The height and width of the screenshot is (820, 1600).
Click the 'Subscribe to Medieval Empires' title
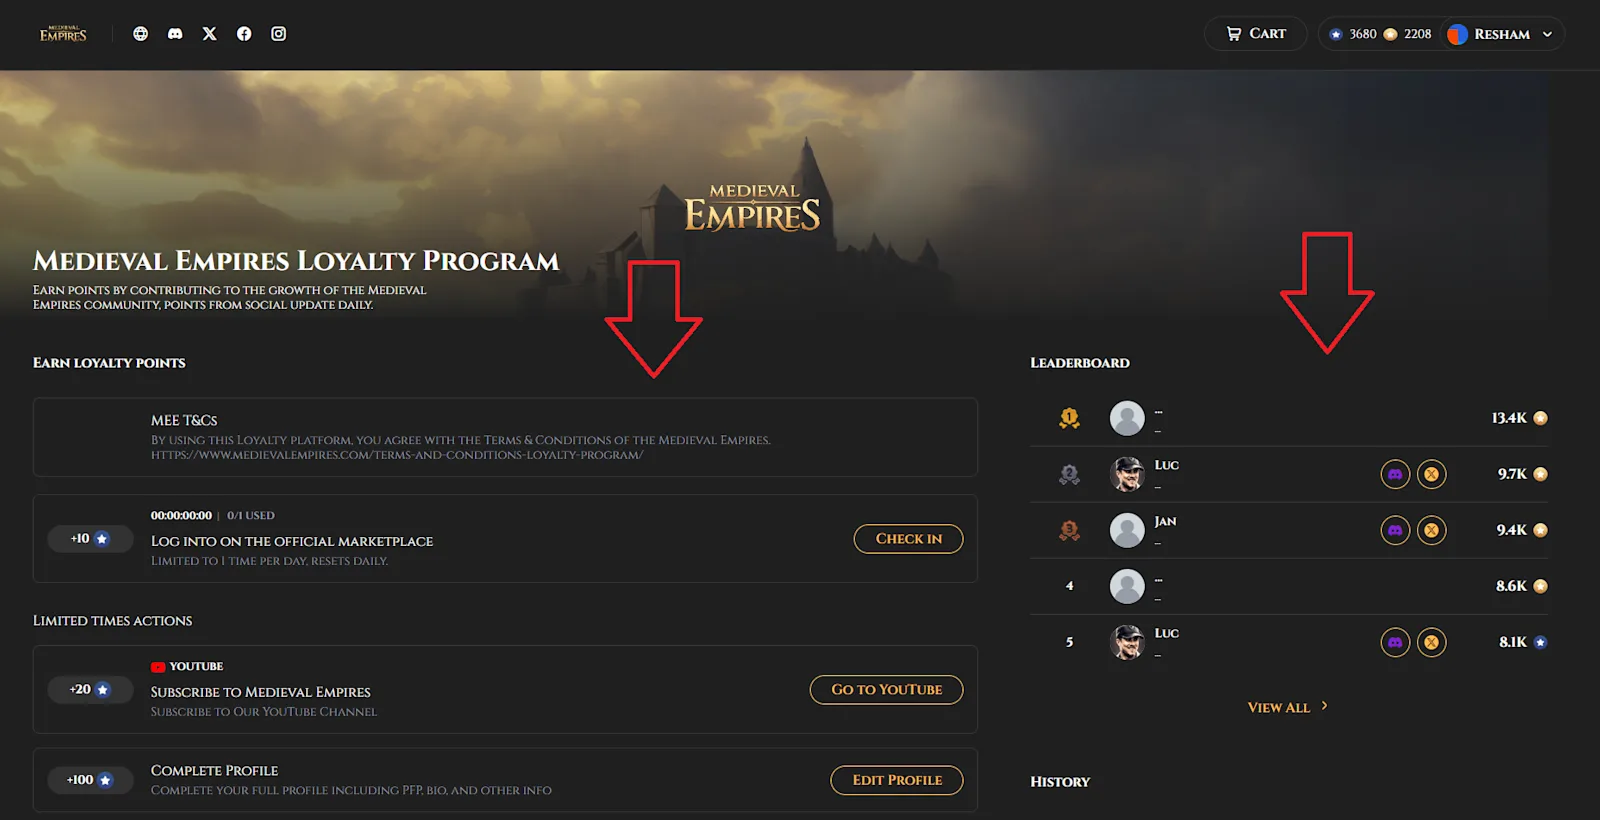click(x=261, y=692)
